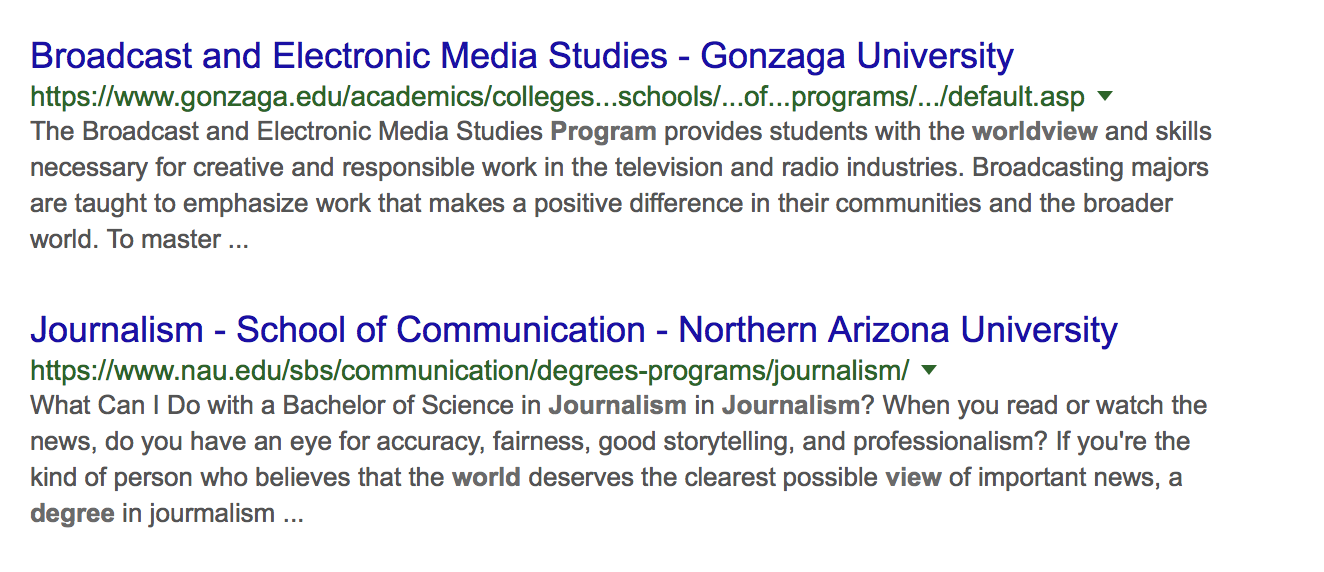
Task: Click "School of Communication" in the result title
Action: [441, 330]
